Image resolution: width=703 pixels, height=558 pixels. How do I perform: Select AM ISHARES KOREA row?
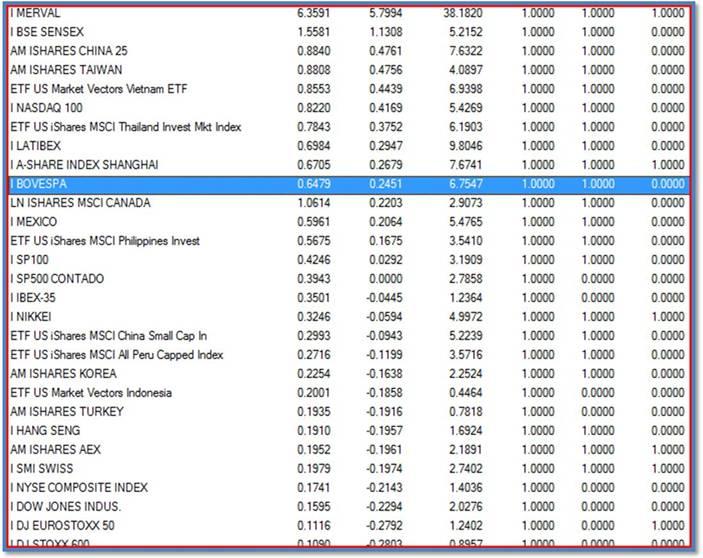tap(348, 373)
